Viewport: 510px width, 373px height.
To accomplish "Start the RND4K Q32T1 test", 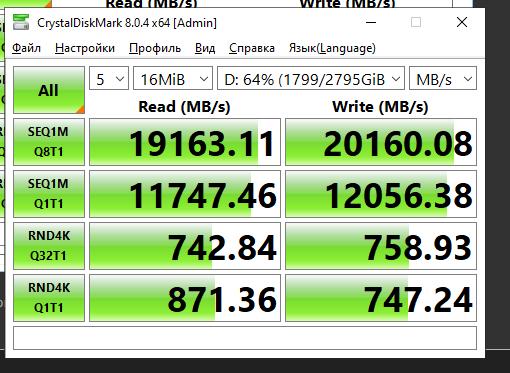I will [49, 246].
